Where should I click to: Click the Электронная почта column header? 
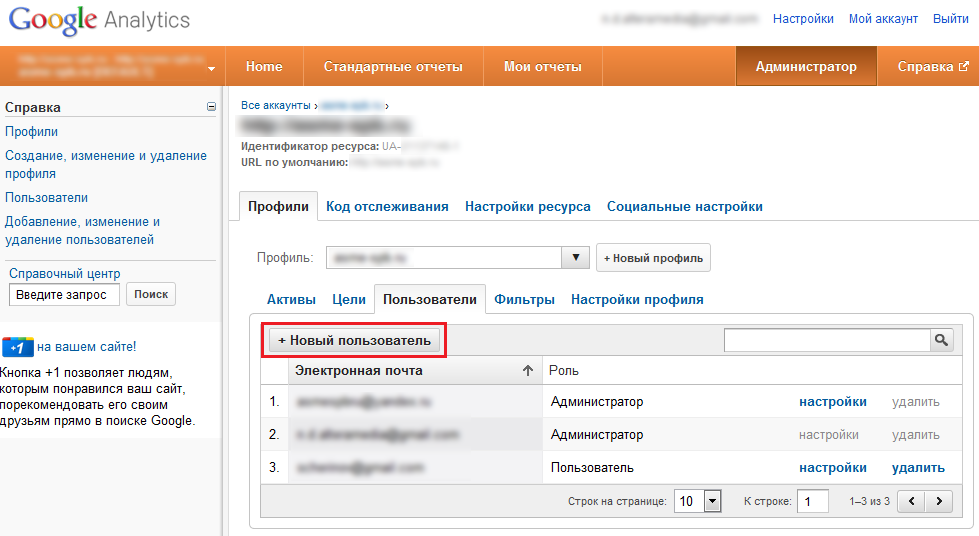point(415,370)
